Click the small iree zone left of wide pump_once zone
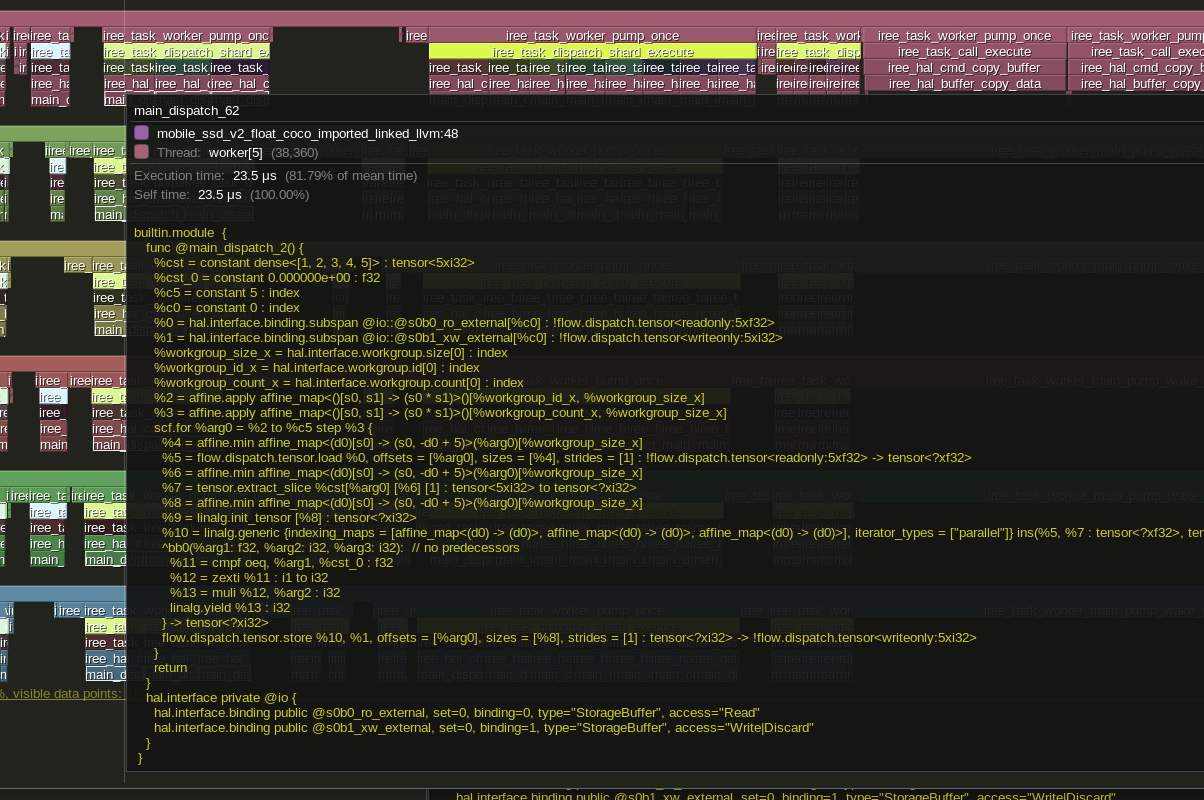Viewport: 1204px width, 800px height. [416, 36]
